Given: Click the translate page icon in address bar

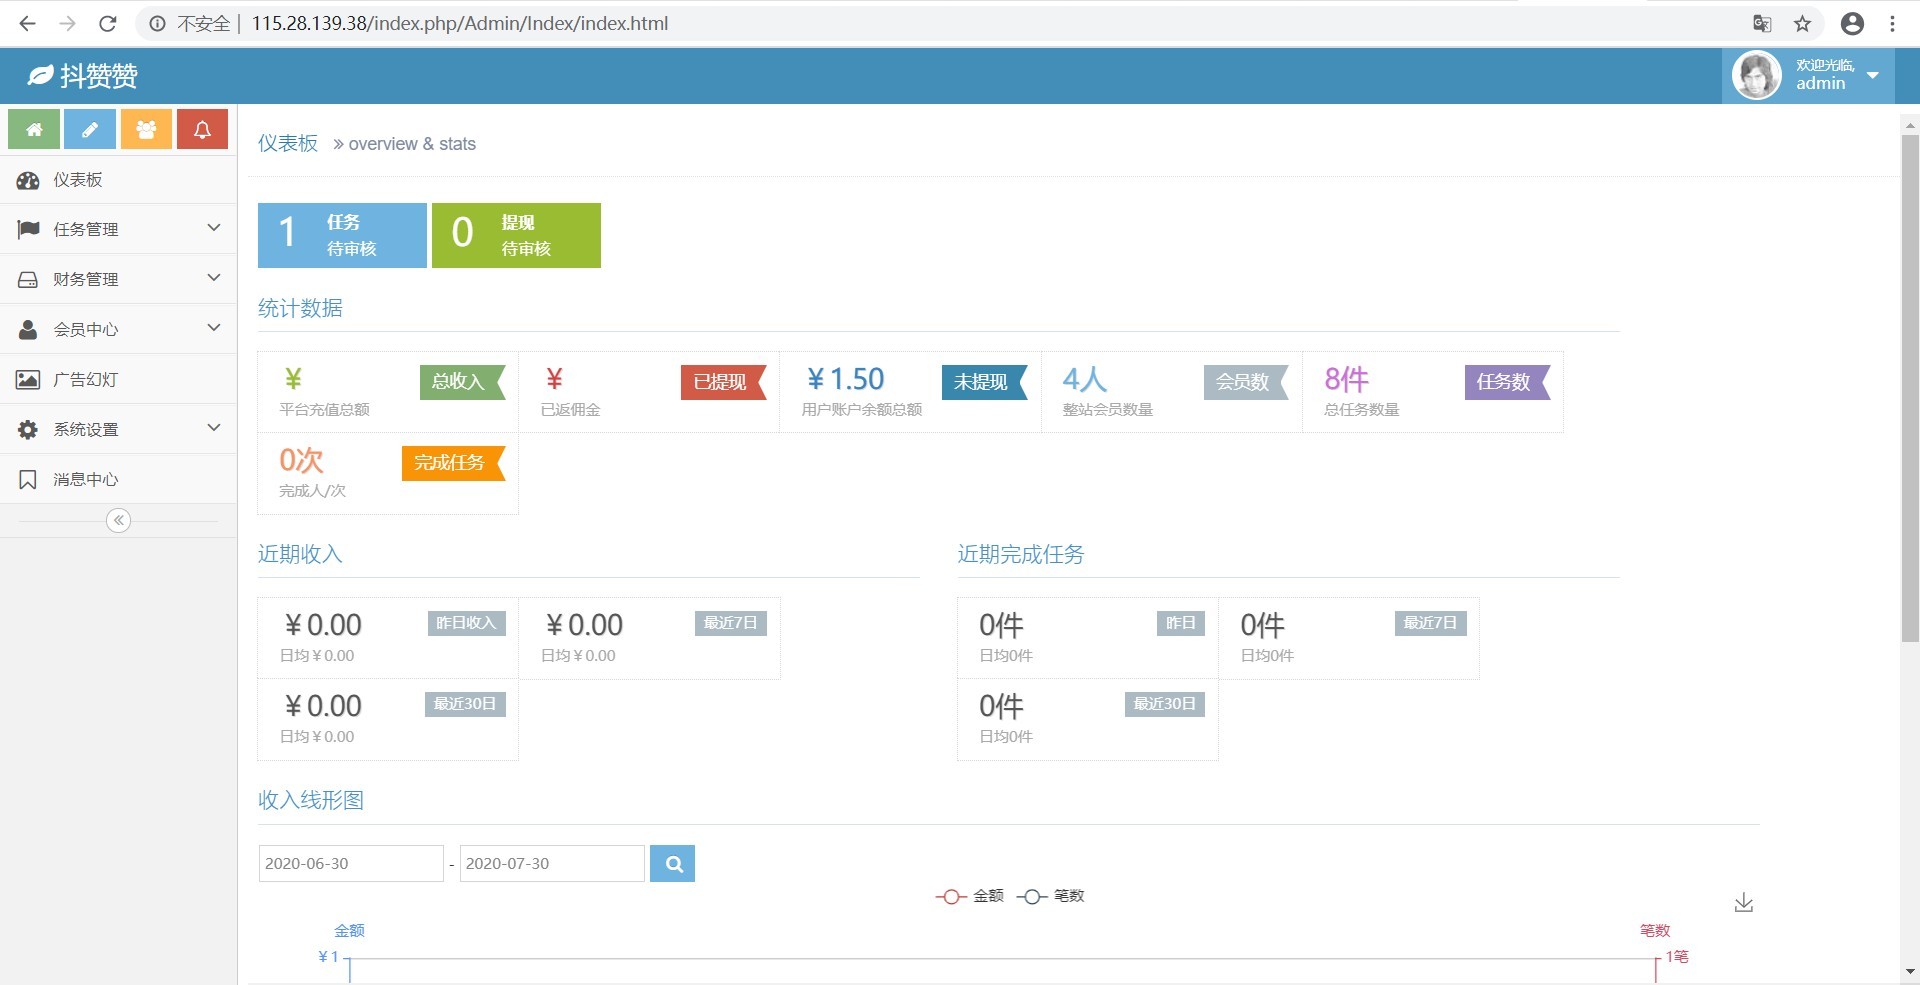Looking at the screenshot, I should tap(1763, 23).
